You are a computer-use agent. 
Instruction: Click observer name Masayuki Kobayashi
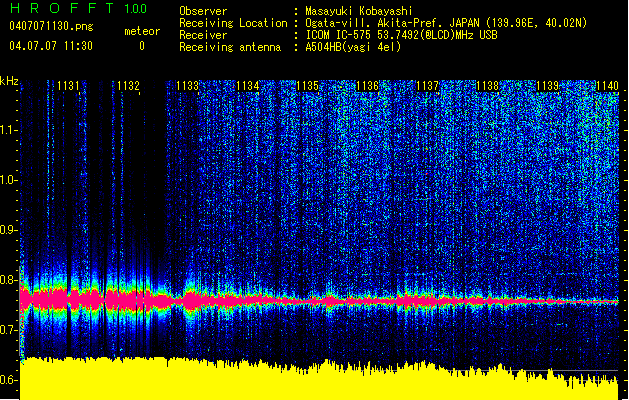[x=359, y=11]
